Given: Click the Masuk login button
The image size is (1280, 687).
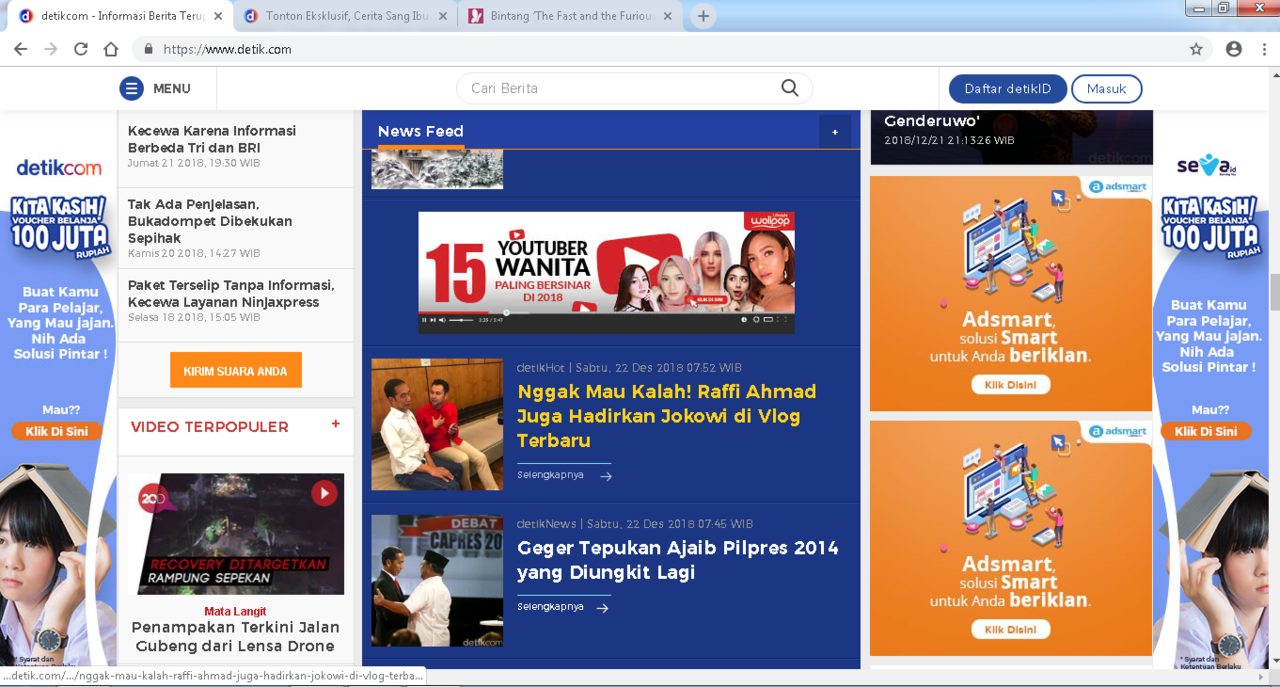Looking at the screenshot, I should pyautogui.click(x=1106, y=89).
